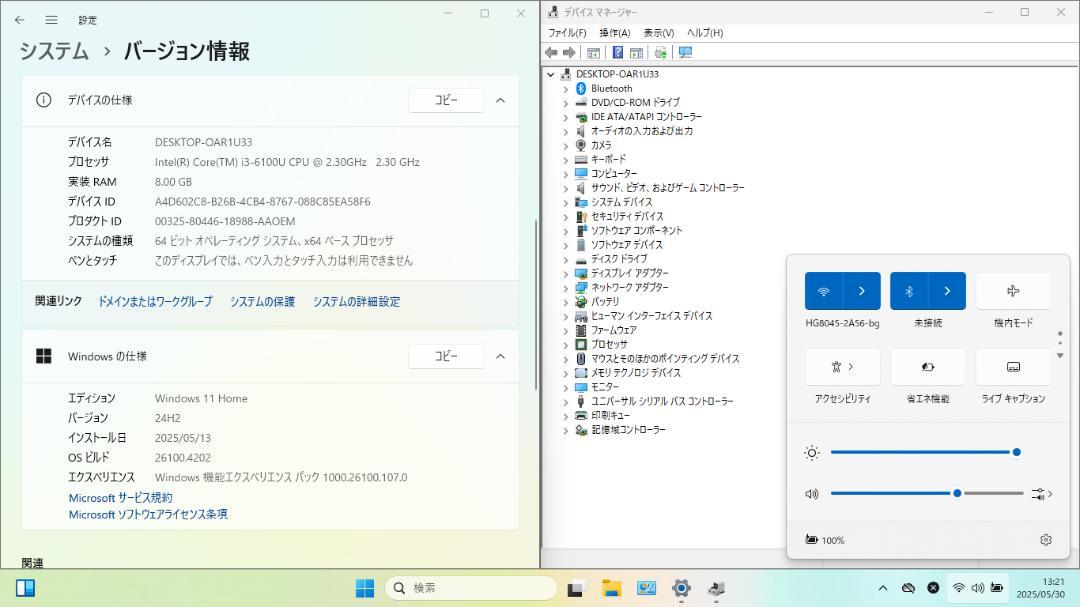Click the 印刷キュー printer icon

[581, 415]
